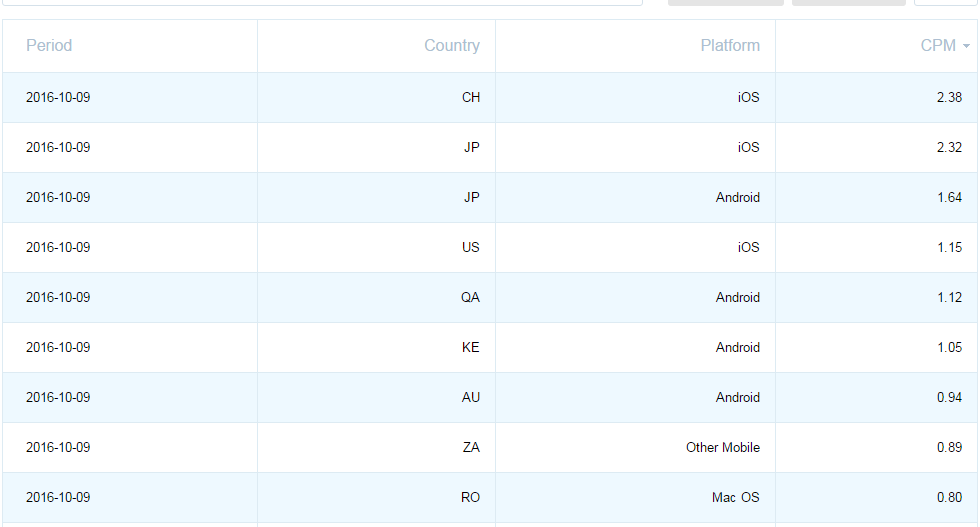
Task: Click country code QA
Action: coord(471,298)
